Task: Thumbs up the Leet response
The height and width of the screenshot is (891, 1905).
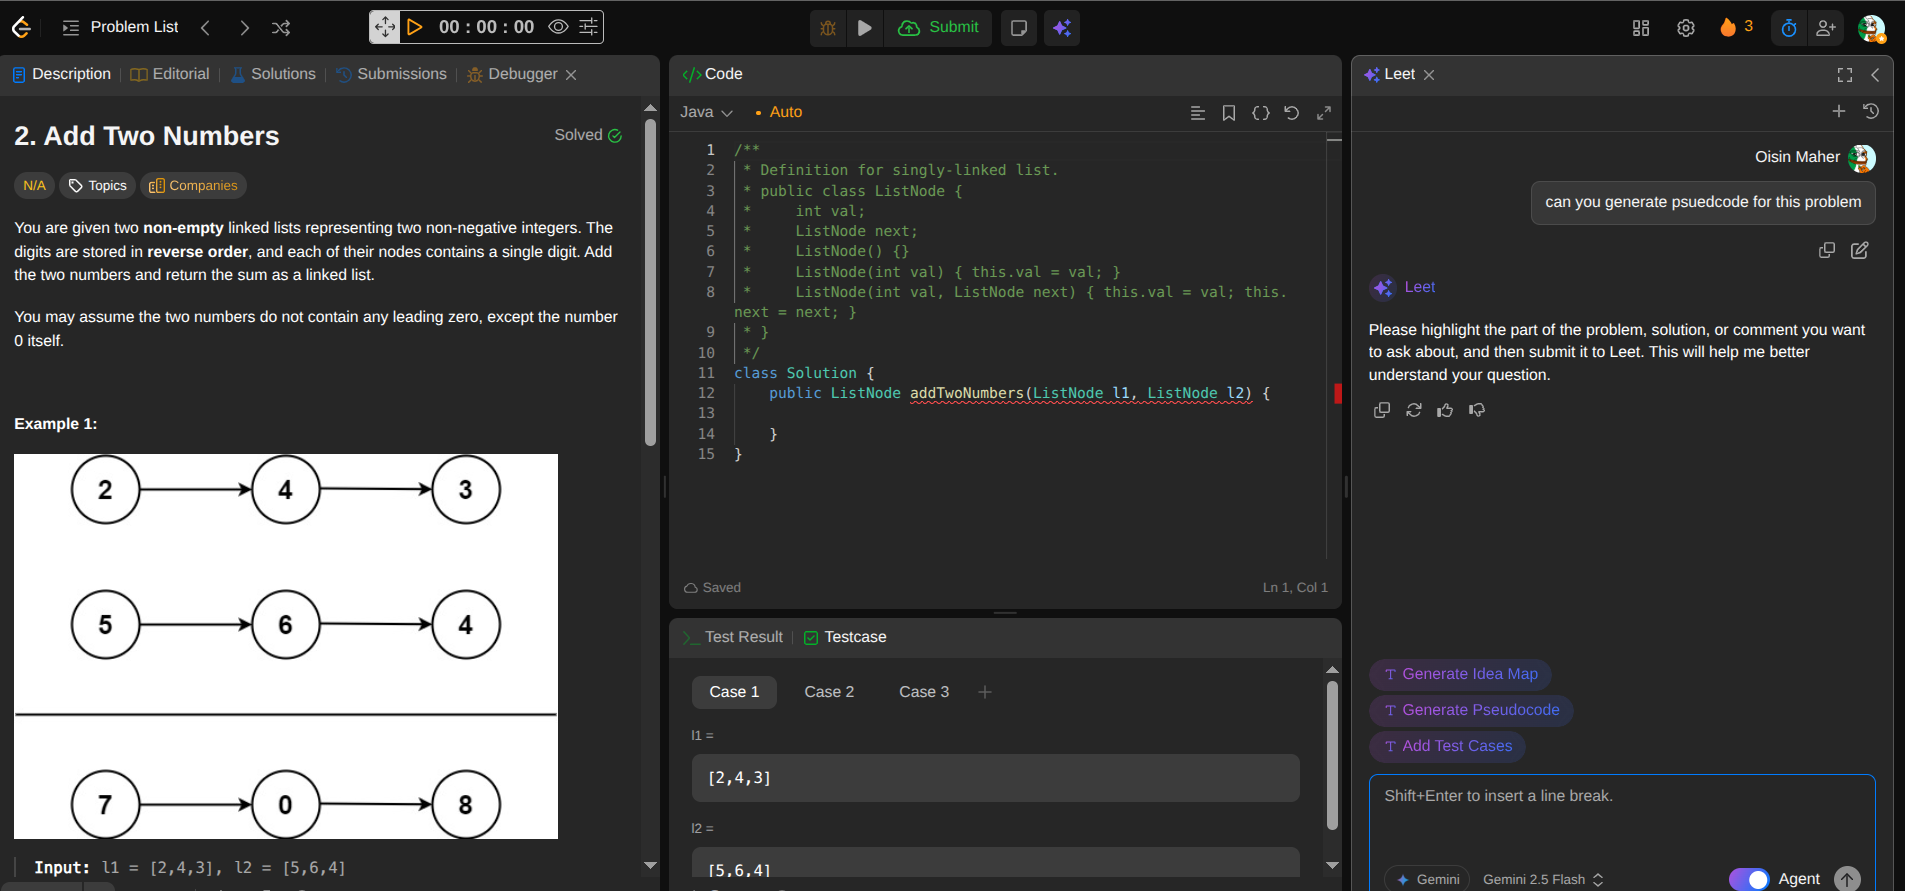Action: point(1445,410)
